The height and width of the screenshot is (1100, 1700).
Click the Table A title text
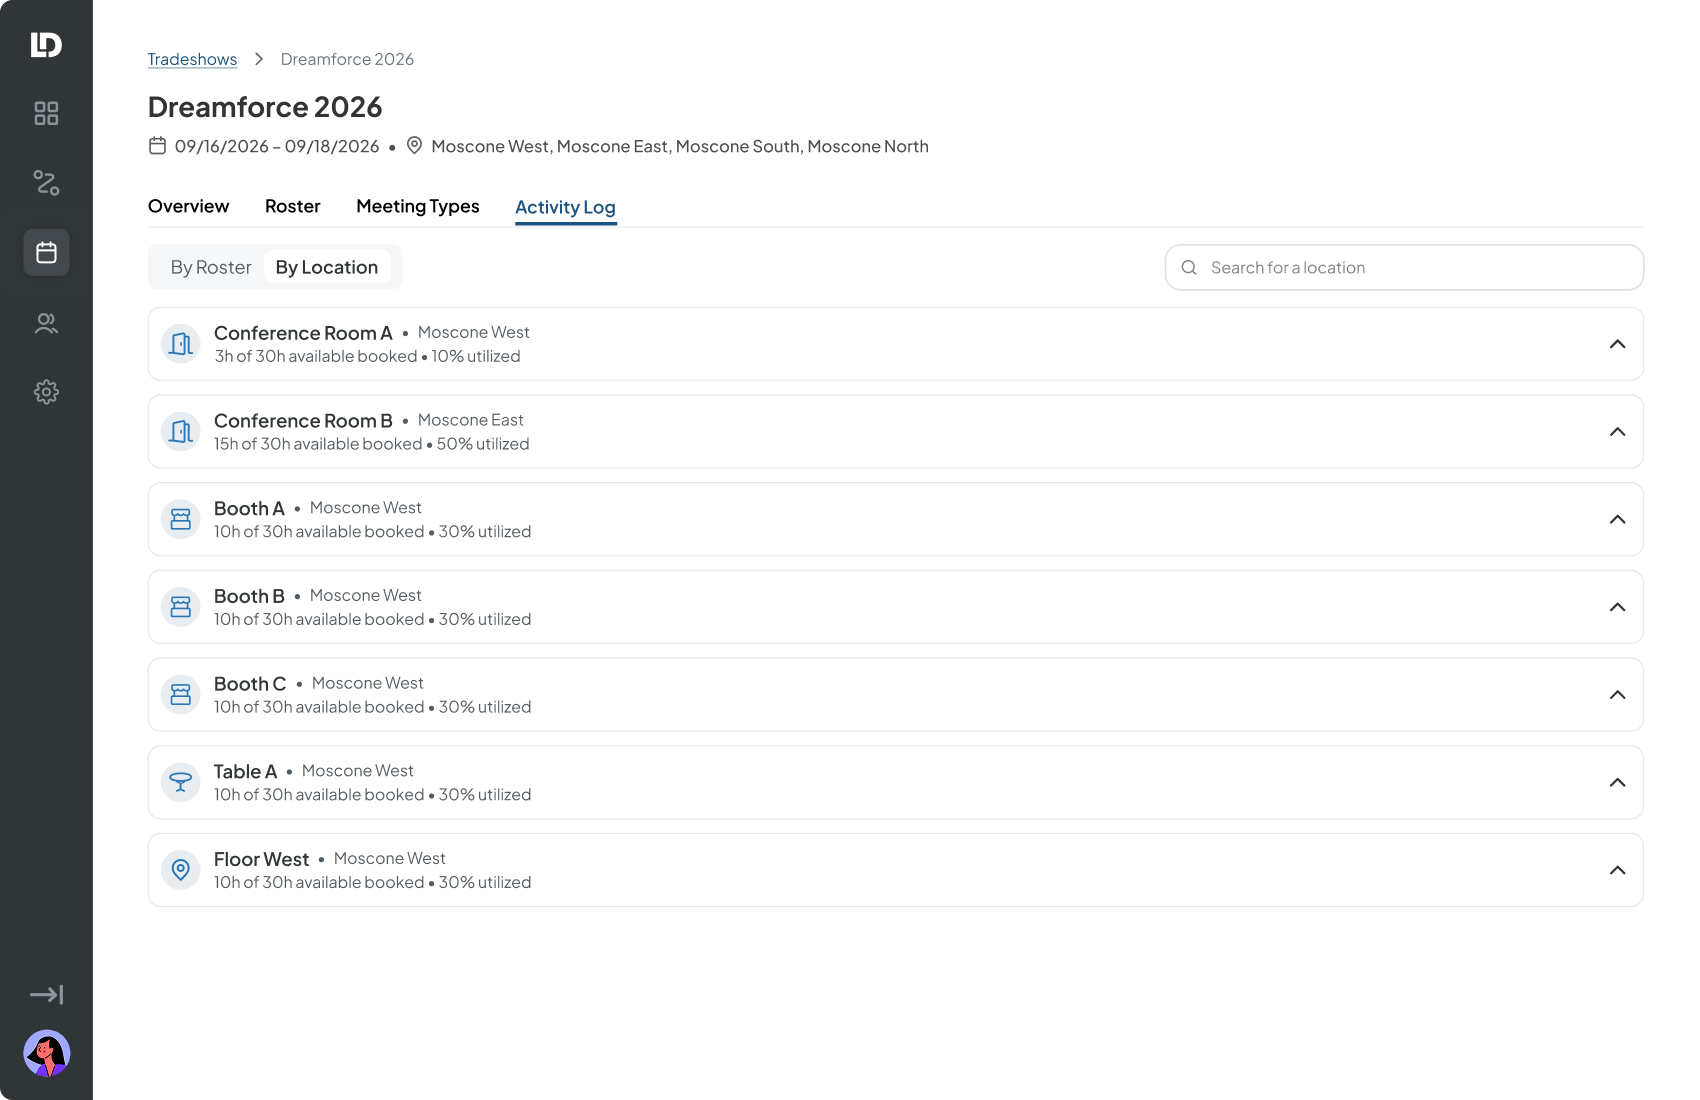tap(245, 771)
